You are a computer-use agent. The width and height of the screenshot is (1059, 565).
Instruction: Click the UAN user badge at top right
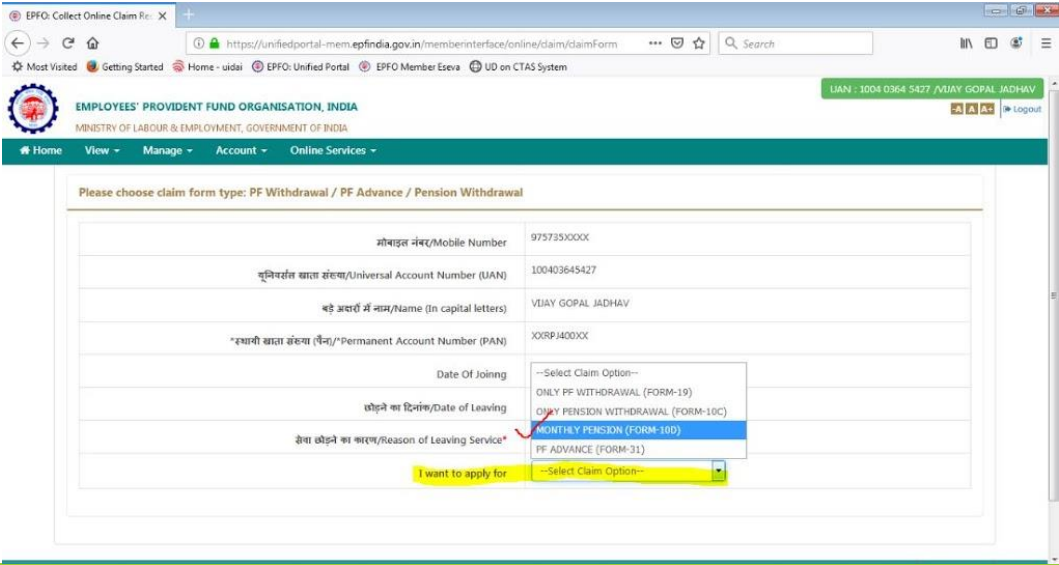tap(932, 89)
